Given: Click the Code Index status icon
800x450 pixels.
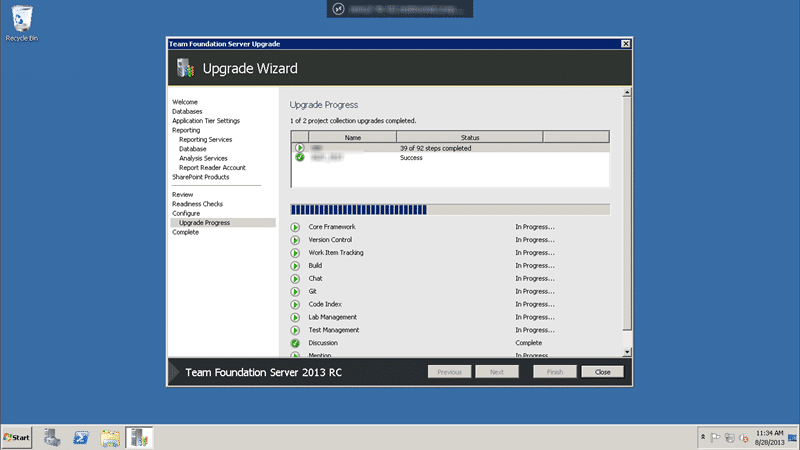Looking at the screenshot, I should point(295,305).
